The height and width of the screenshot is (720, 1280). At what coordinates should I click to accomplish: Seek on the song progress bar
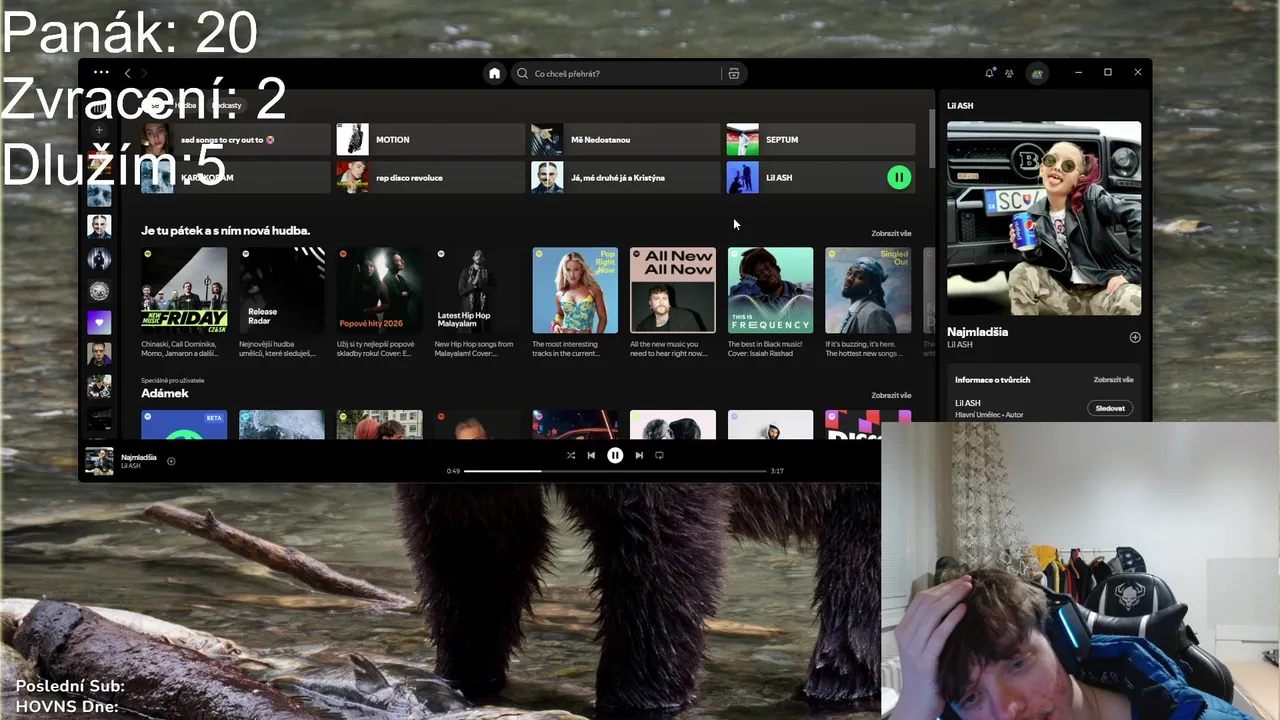[x=615, y=471]
